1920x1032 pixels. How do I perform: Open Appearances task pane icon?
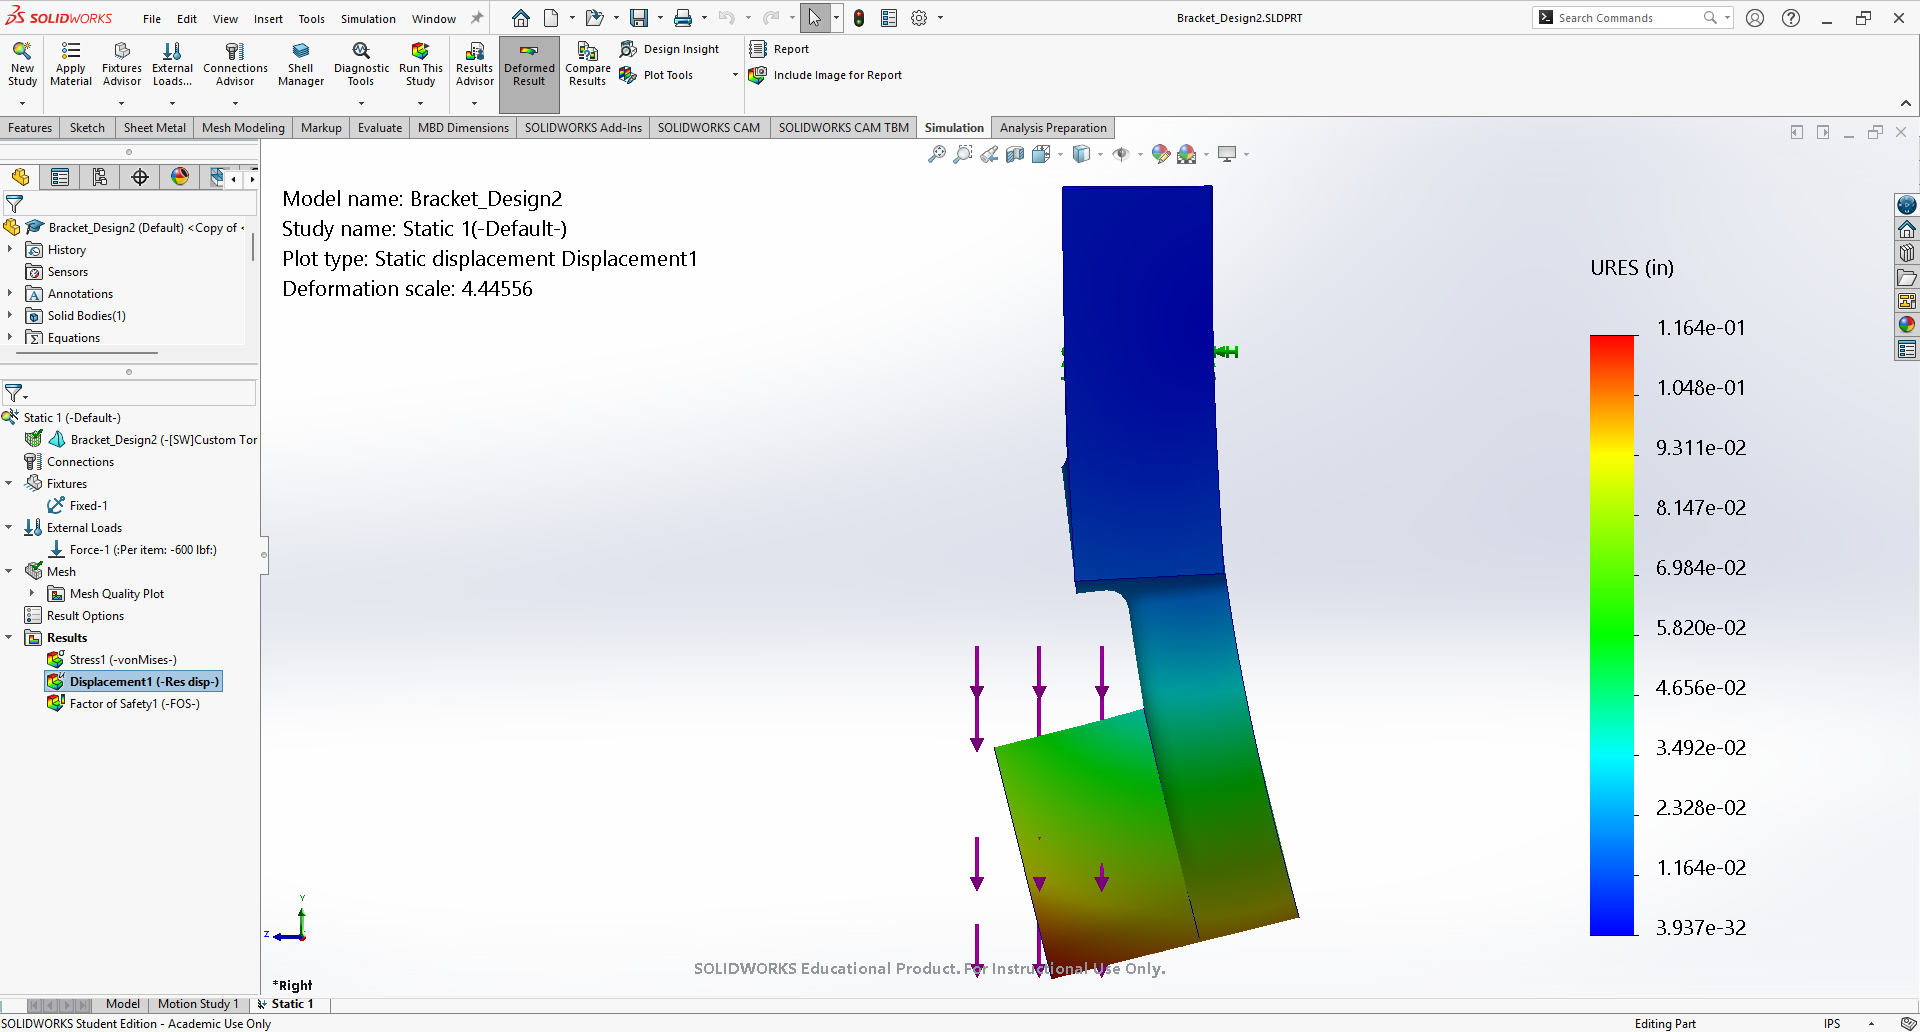[1907, 324]
